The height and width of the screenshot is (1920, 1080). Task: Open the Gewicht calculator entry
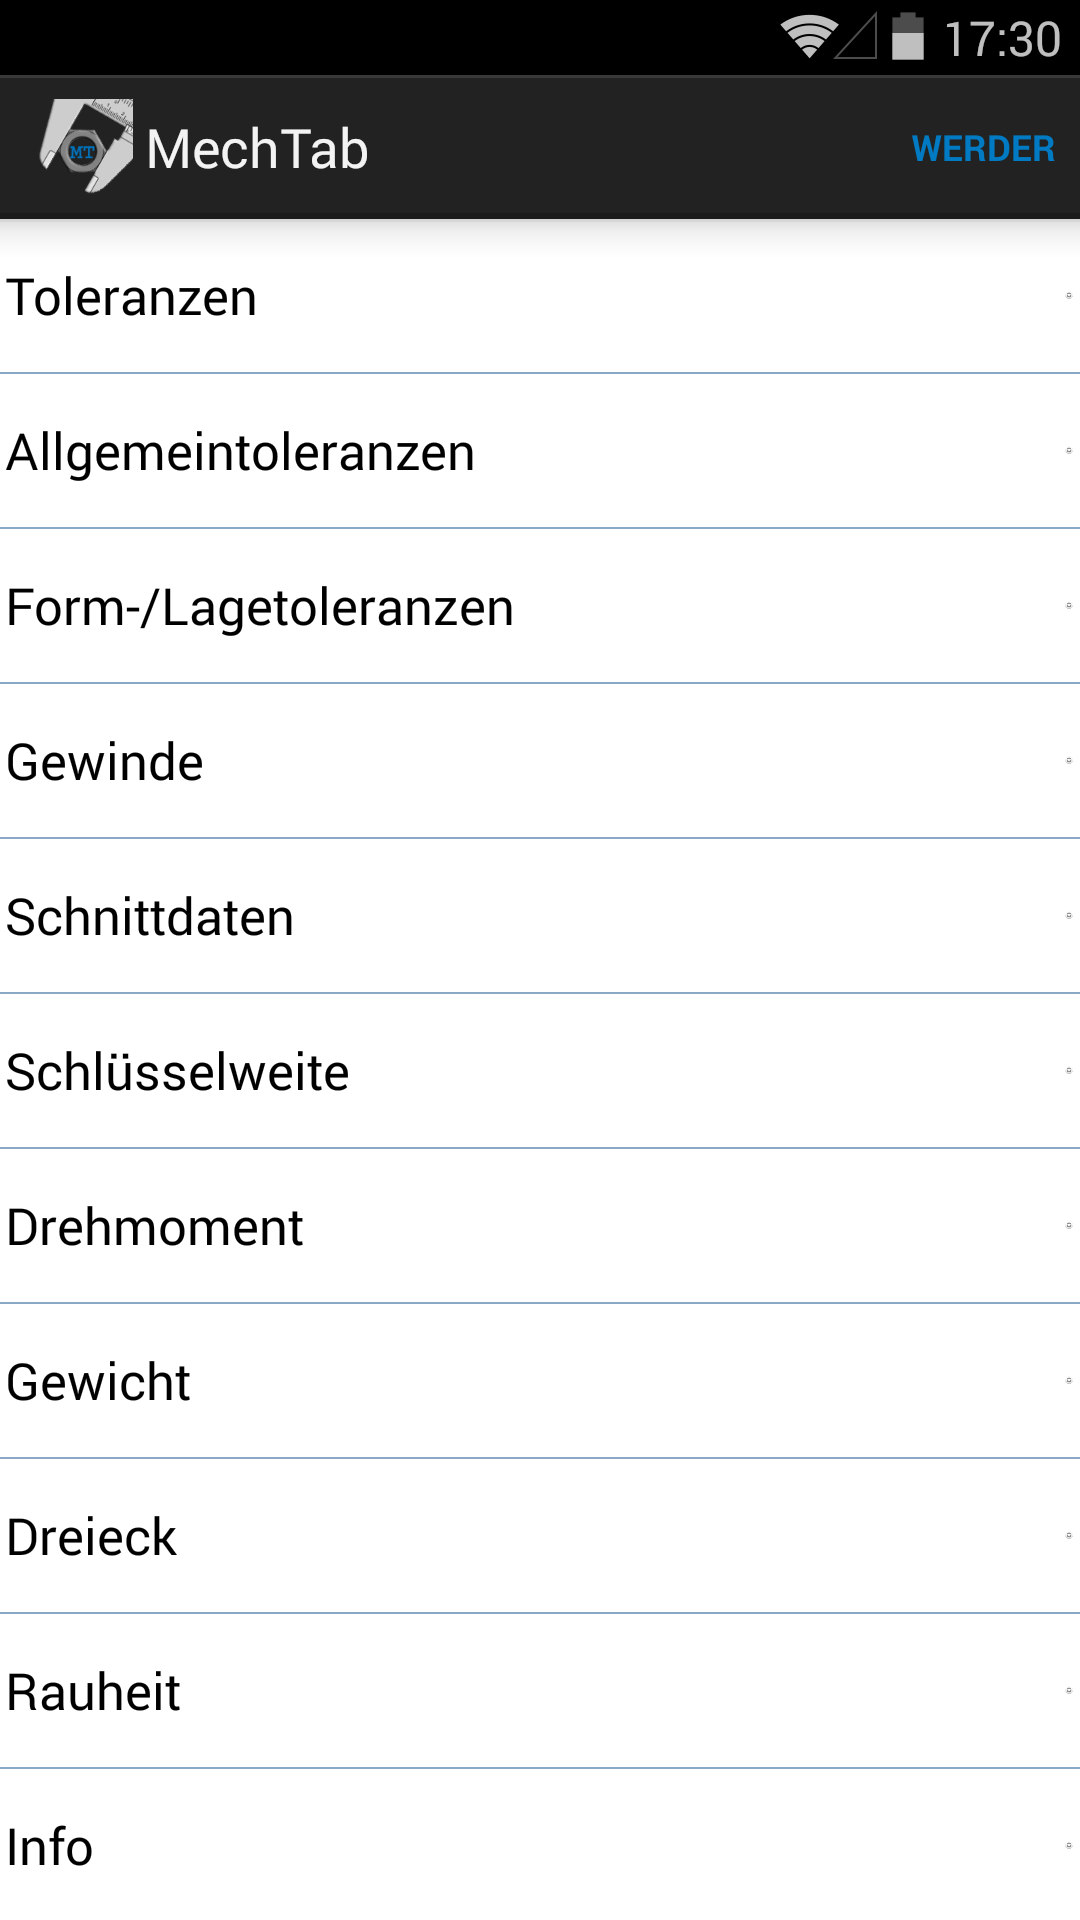click(540, 1382)
